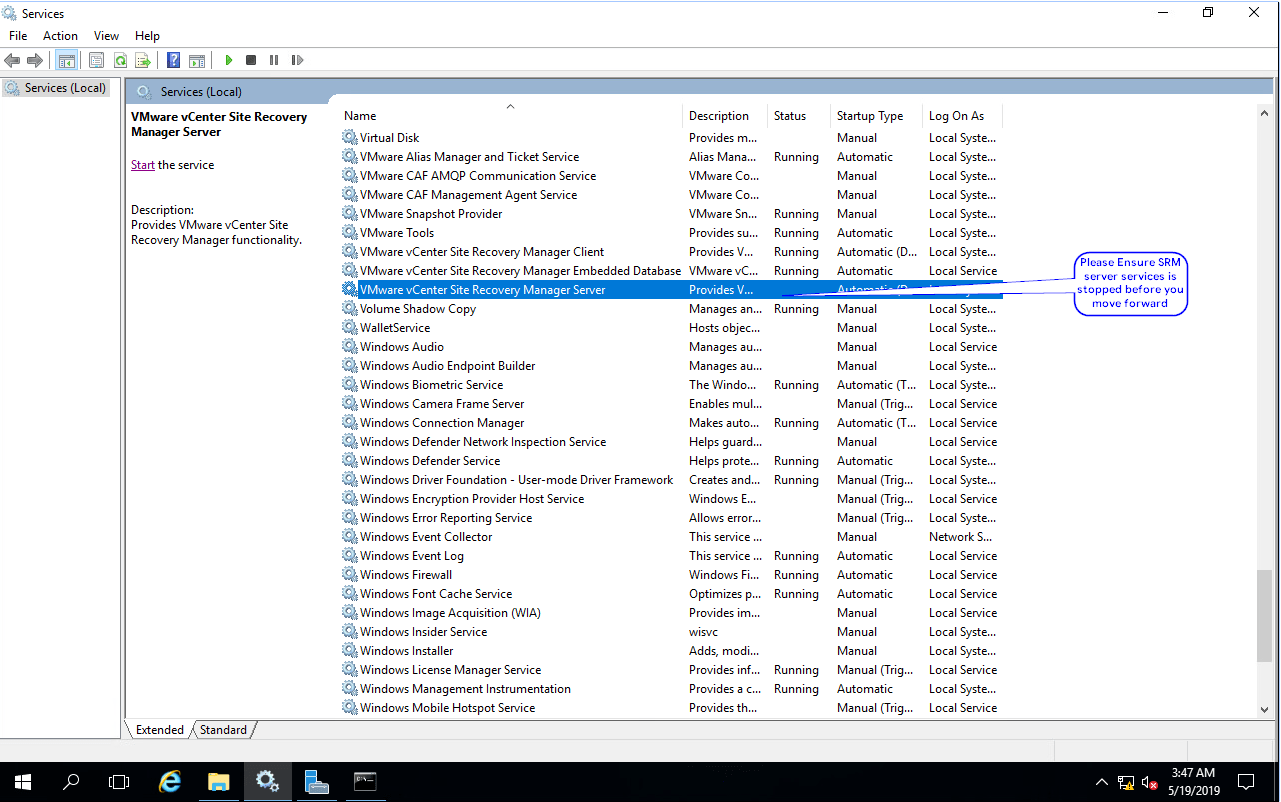The image size is (1281, 802).
Task: Restart the service via the restart toolbar icon
Action: (x=297, y=60)
